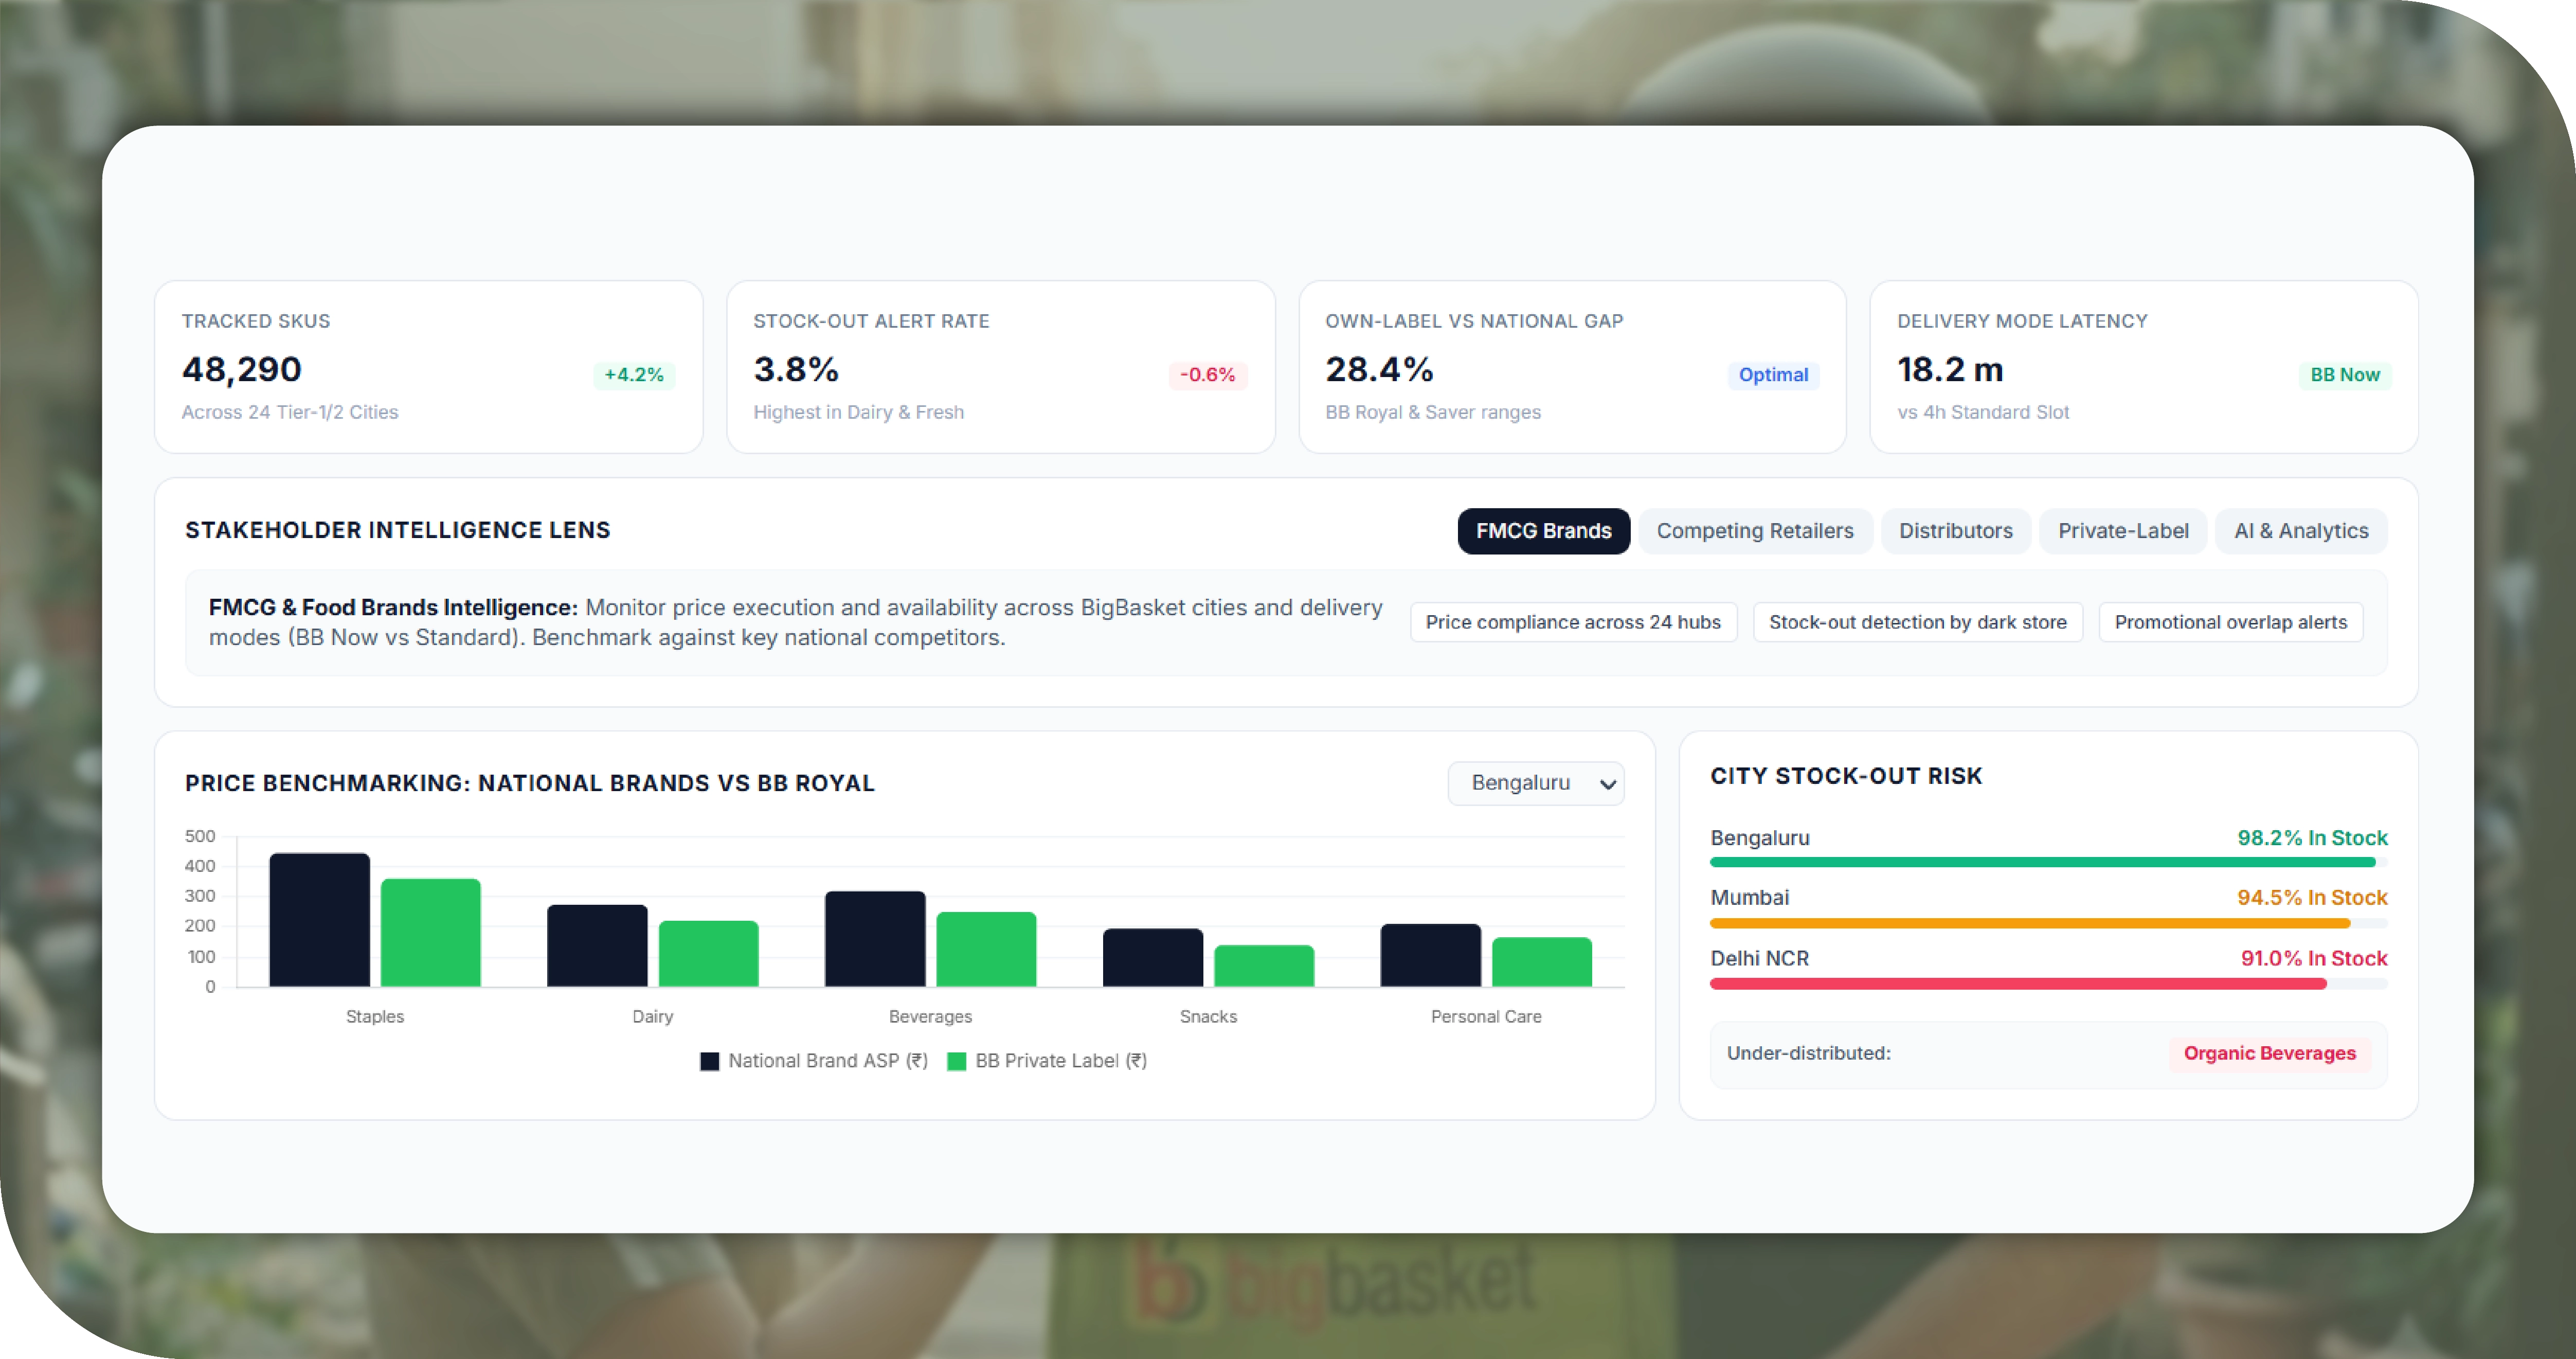2576x1359 pixels.
Task: Click the 'City Stock-Out Risk' heading
Action: pos(1846,776)
